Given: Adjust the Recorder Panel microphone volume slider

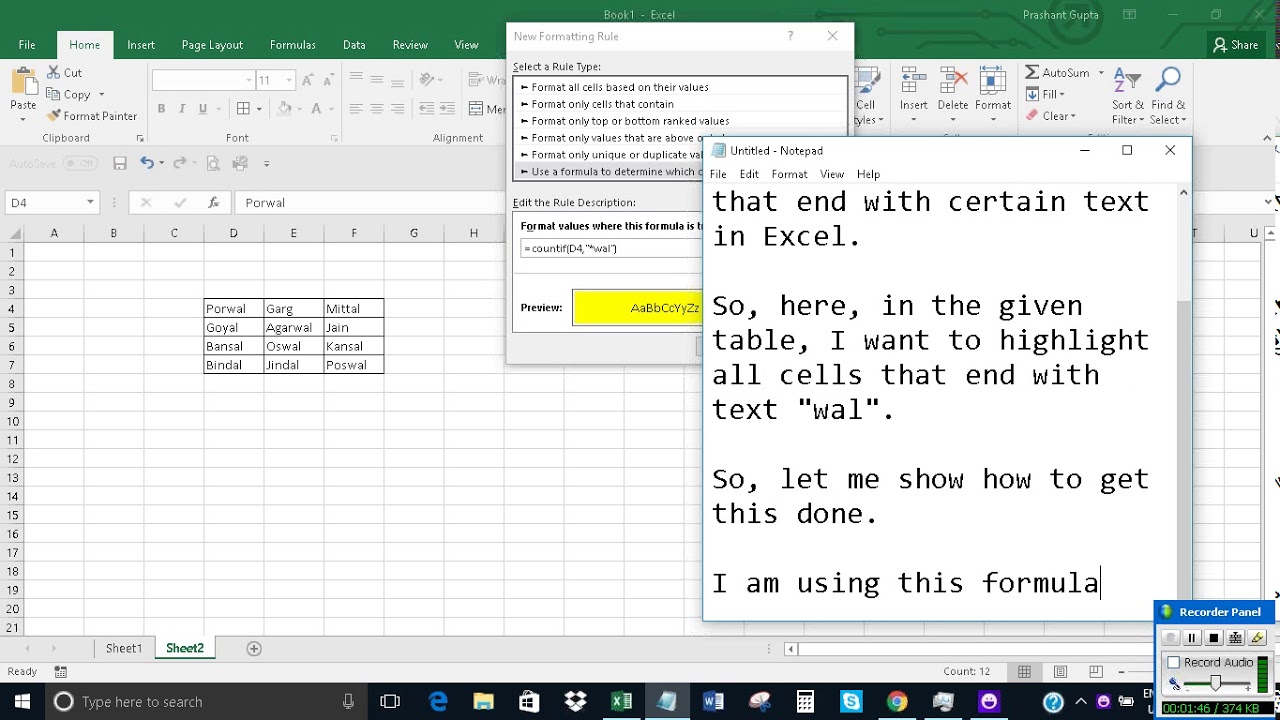Looking at the screenshot, I should pos(1216,683).
